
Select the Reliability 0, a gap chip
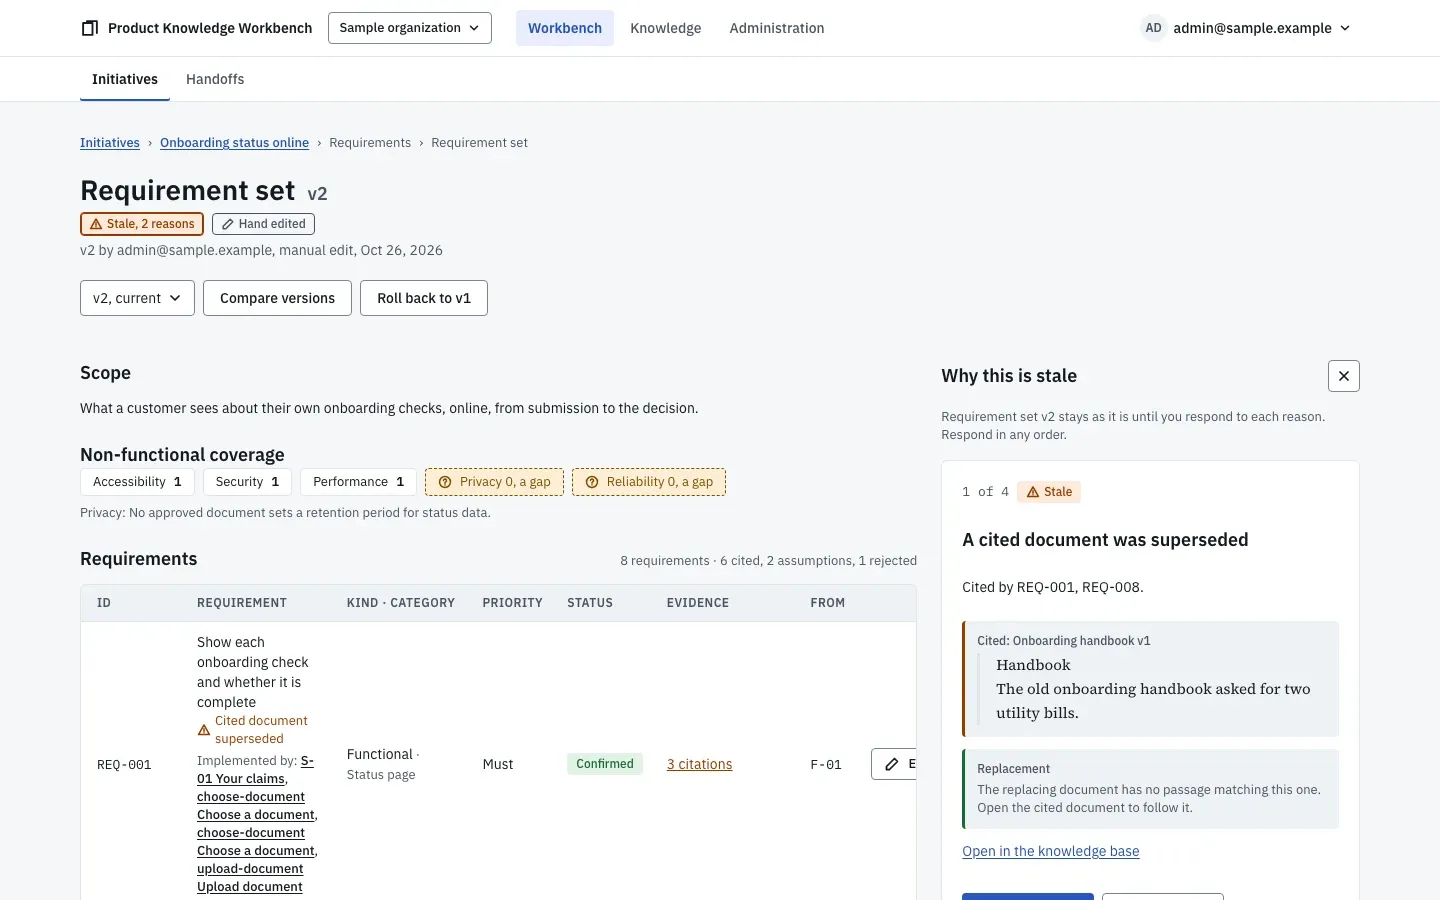[x=649, y=482]
